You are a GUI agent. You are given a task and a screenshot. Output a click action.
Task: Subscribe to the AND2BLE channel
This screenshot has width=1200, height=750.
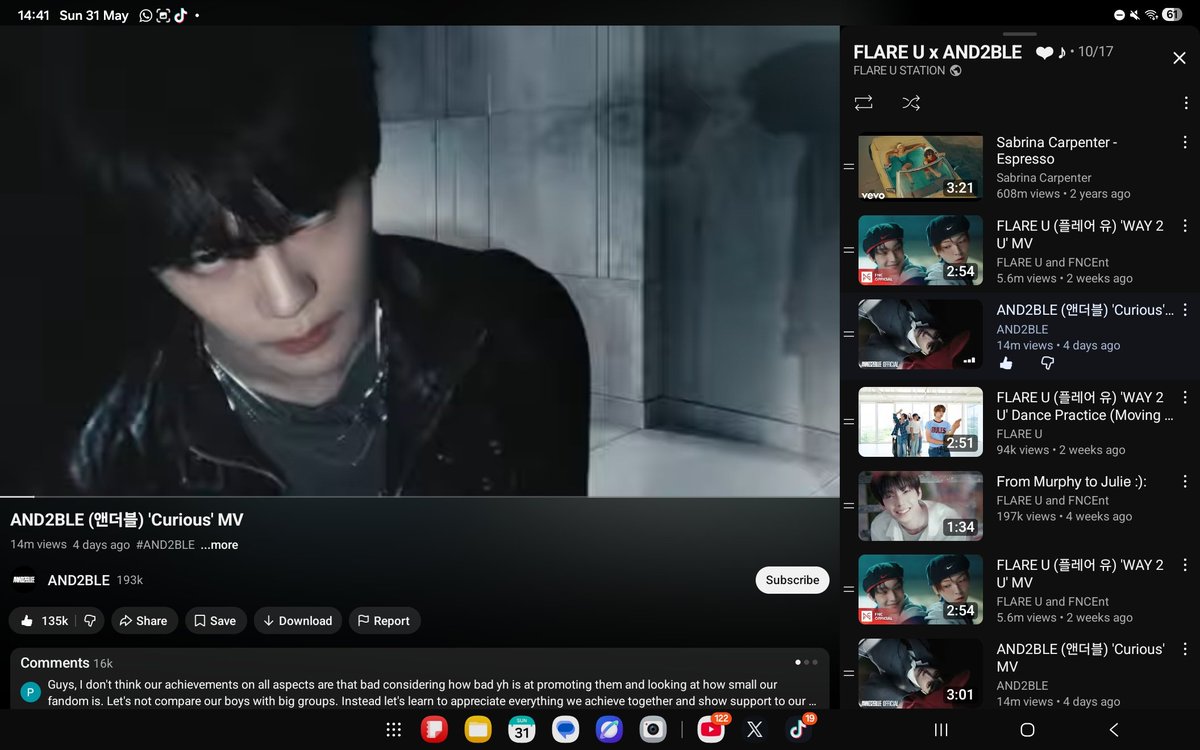click(792, 580)
